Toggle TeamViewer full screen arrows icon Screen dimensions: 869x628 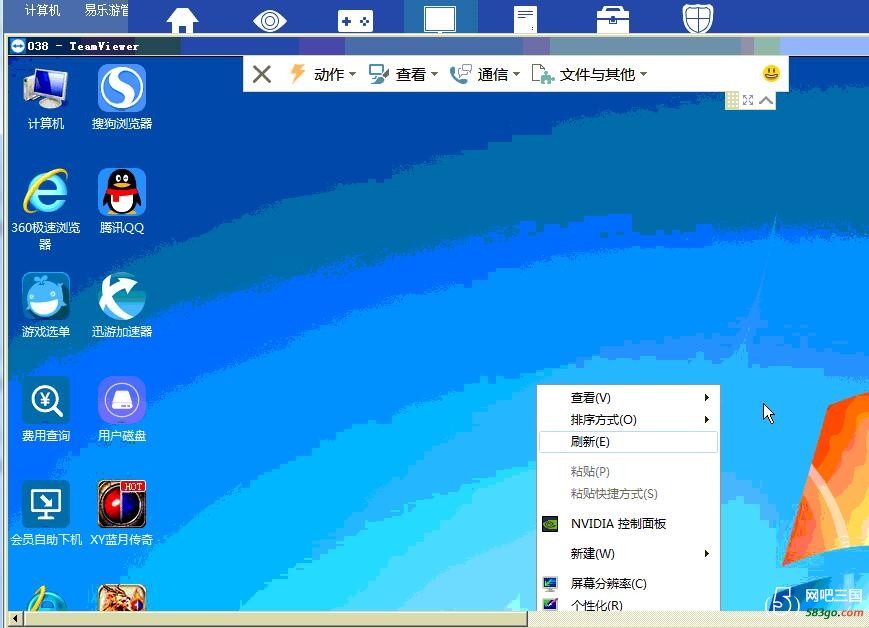[x=748, y=100]
